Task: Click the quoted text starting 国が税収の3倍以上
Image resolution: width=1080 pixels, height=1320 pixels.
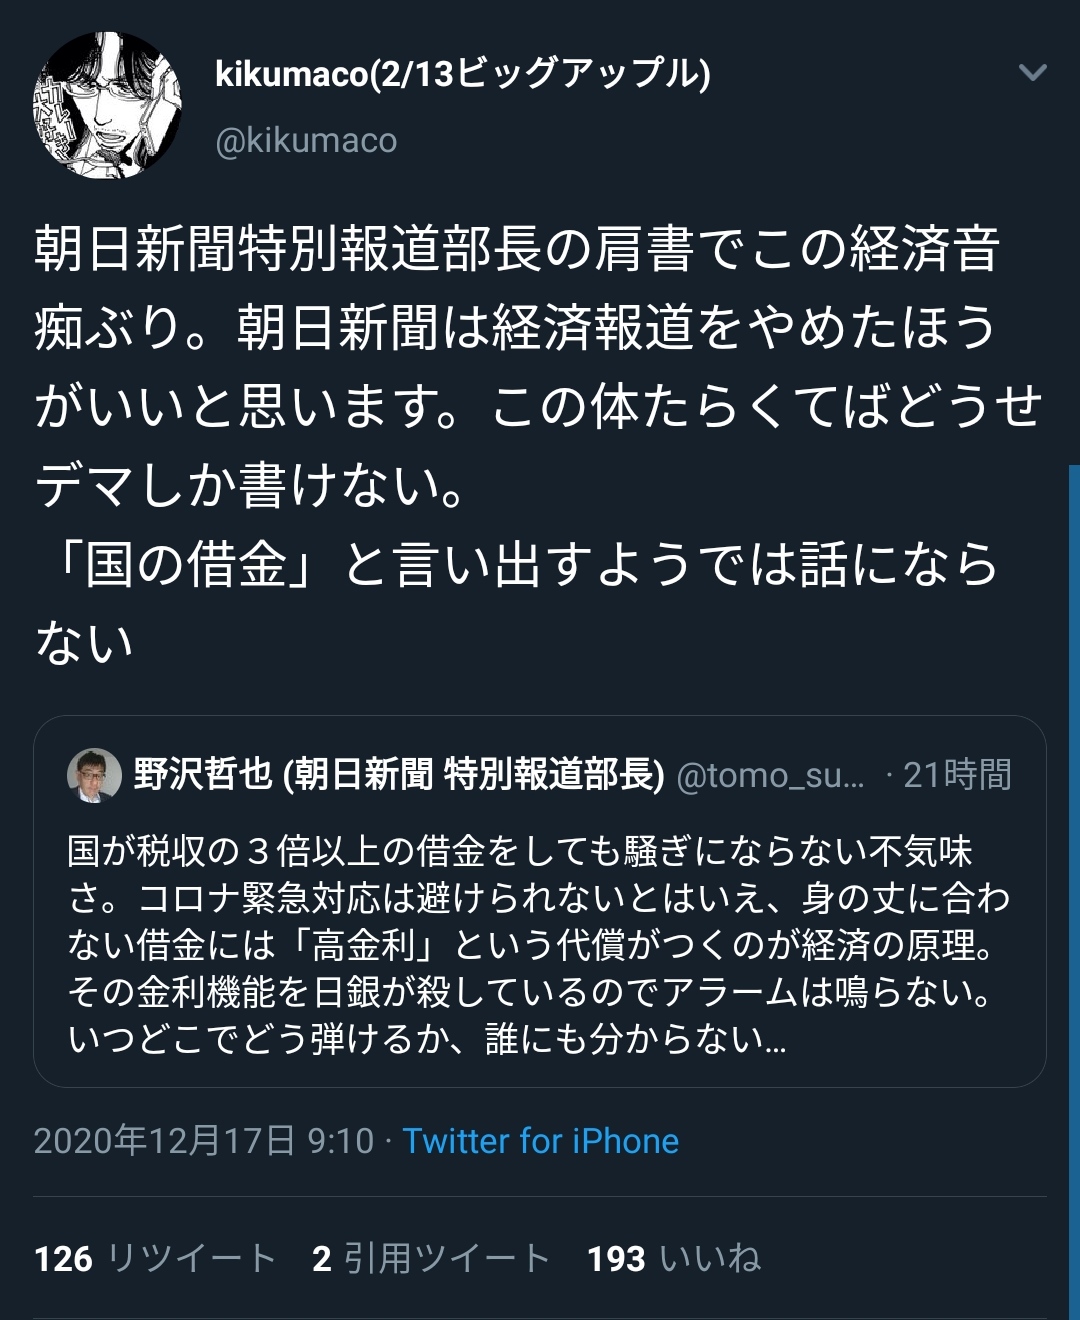Action: point(520,851)
